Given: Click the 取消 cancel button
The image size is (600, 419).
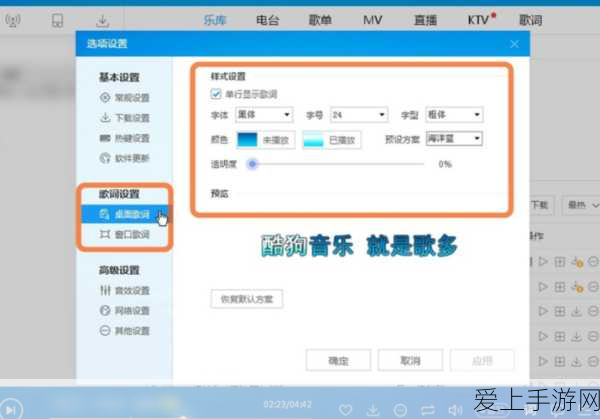Looking at the screenshot, I should (x=410, y=360).
